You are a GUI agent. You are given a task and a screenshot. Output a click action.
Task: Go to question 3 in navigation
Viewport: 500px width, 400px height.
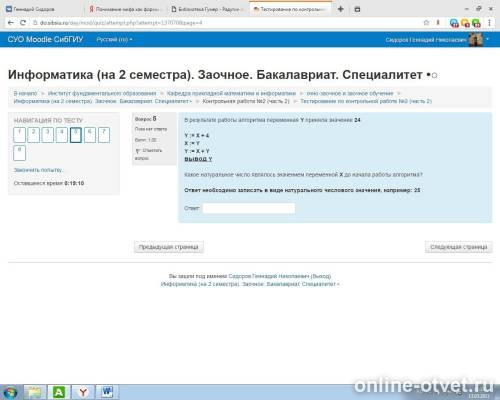pyautogui.click(x=47, y=135)
